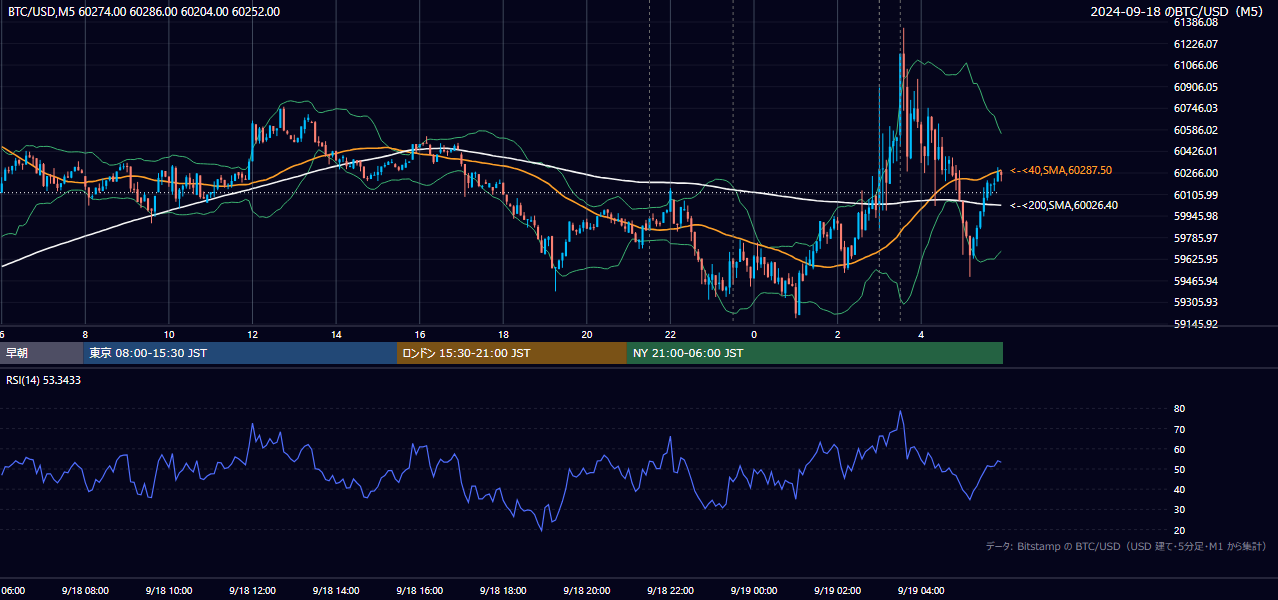
Task: Click the 59625.95 price axis label
Action: point(1195,259)
